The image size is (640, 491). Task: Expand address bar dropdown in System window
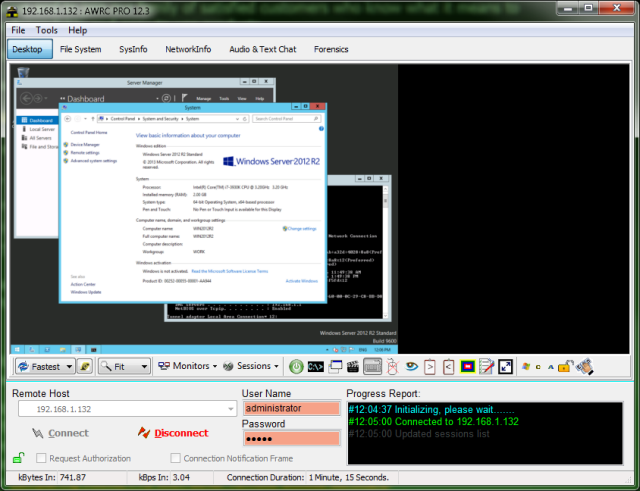[x=238, y=119]
